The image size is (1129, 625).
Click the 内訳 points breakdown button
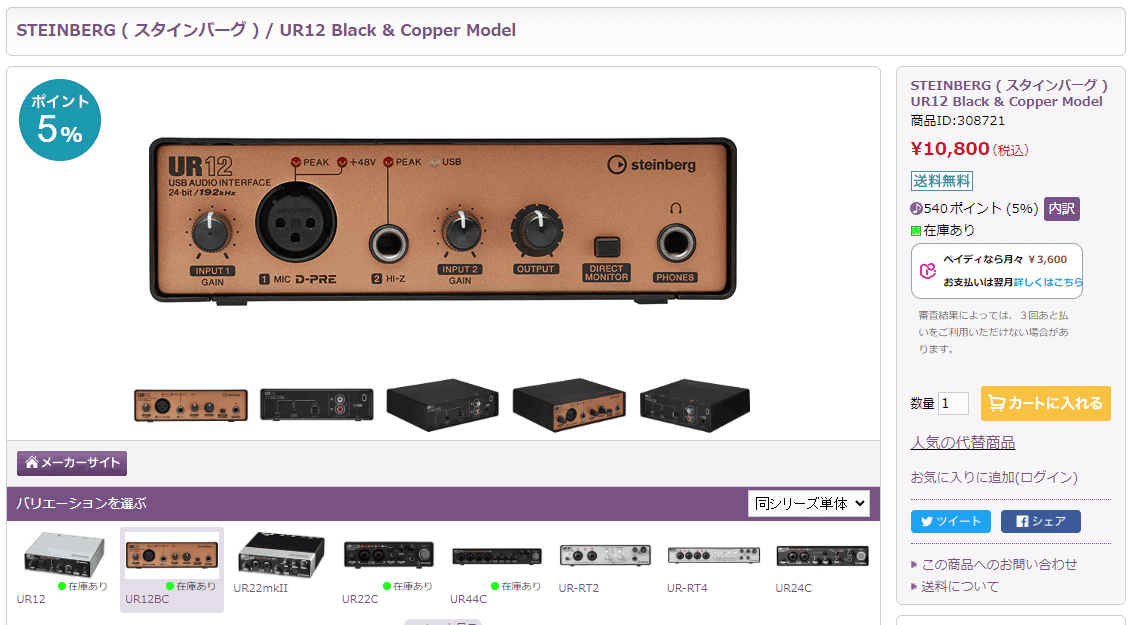[x=1061, y=209]
